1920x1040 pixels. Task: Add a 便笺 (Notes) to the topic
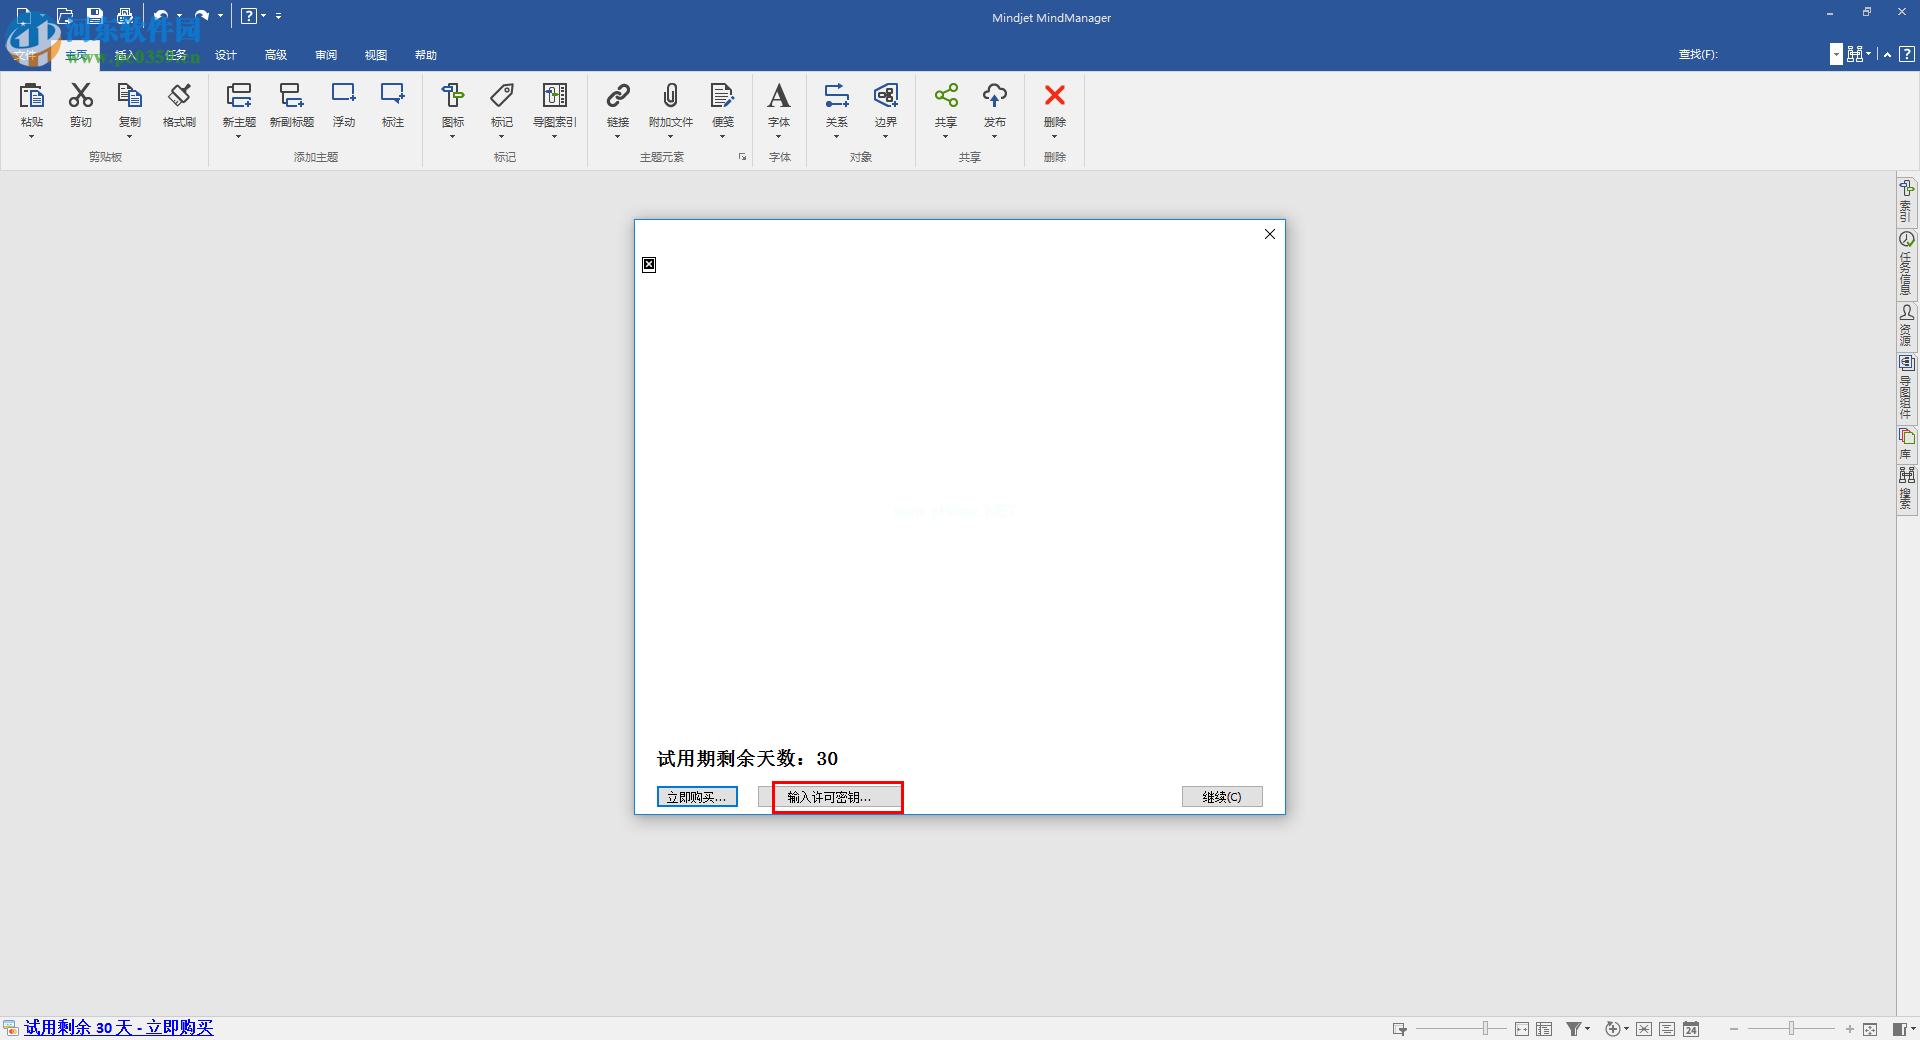[722, 95]
